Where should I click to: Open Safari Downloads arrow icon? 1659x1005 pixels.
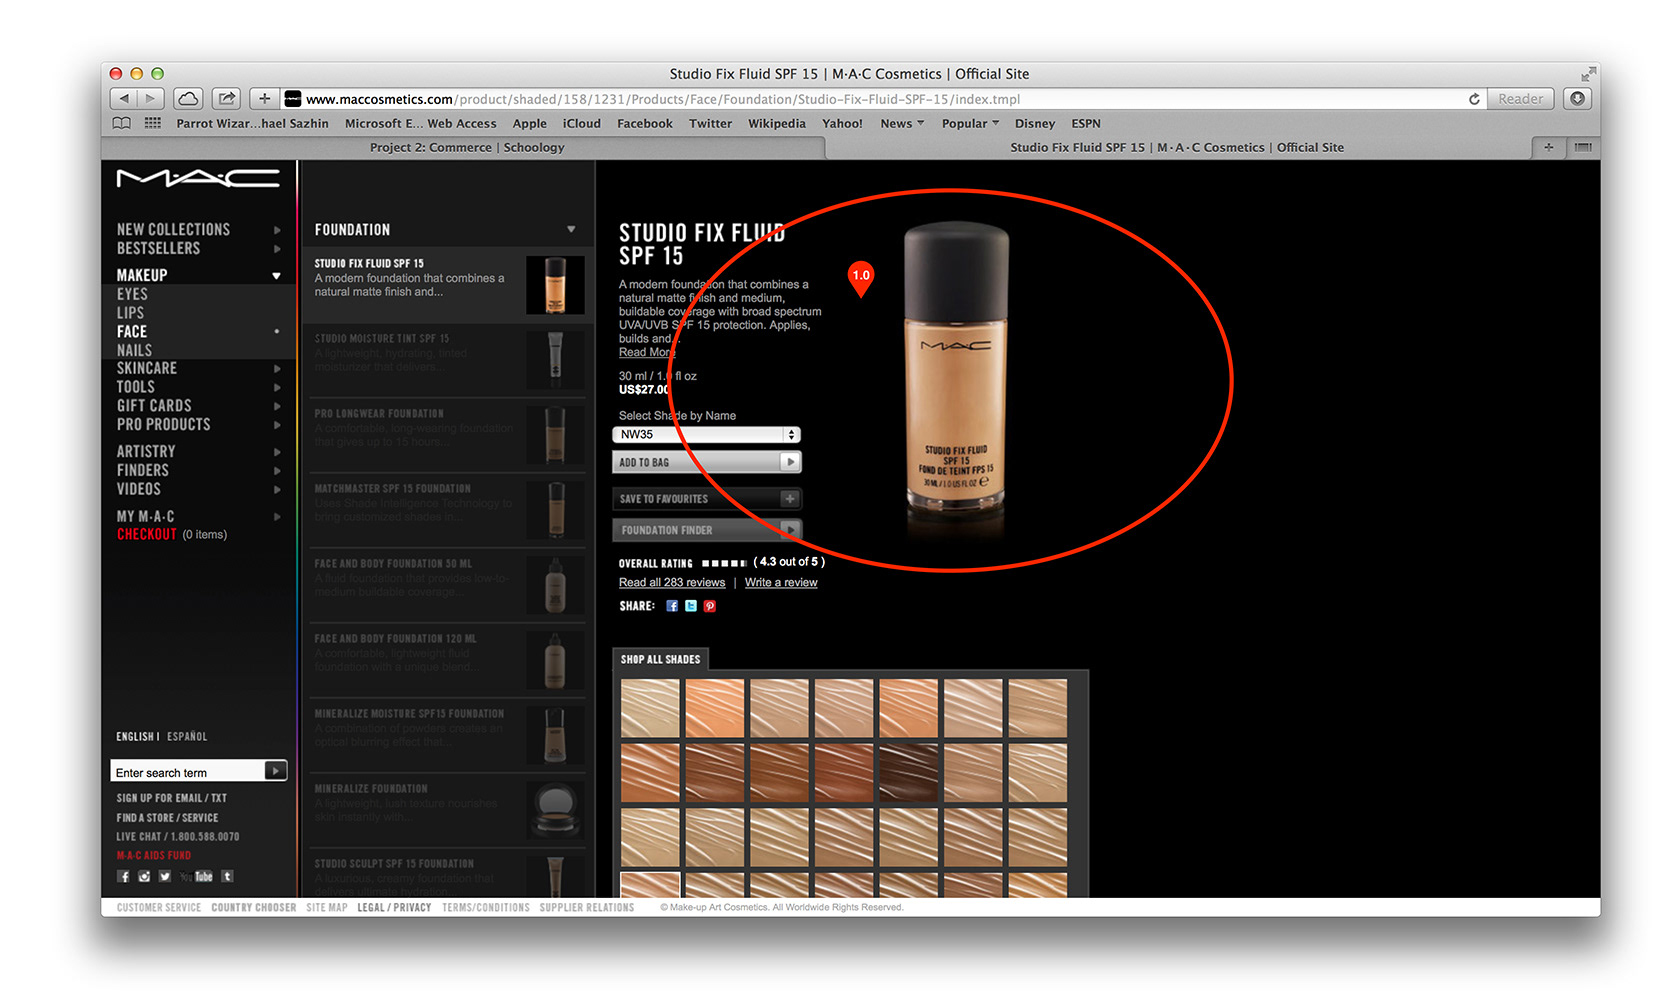click(1577, 98)
